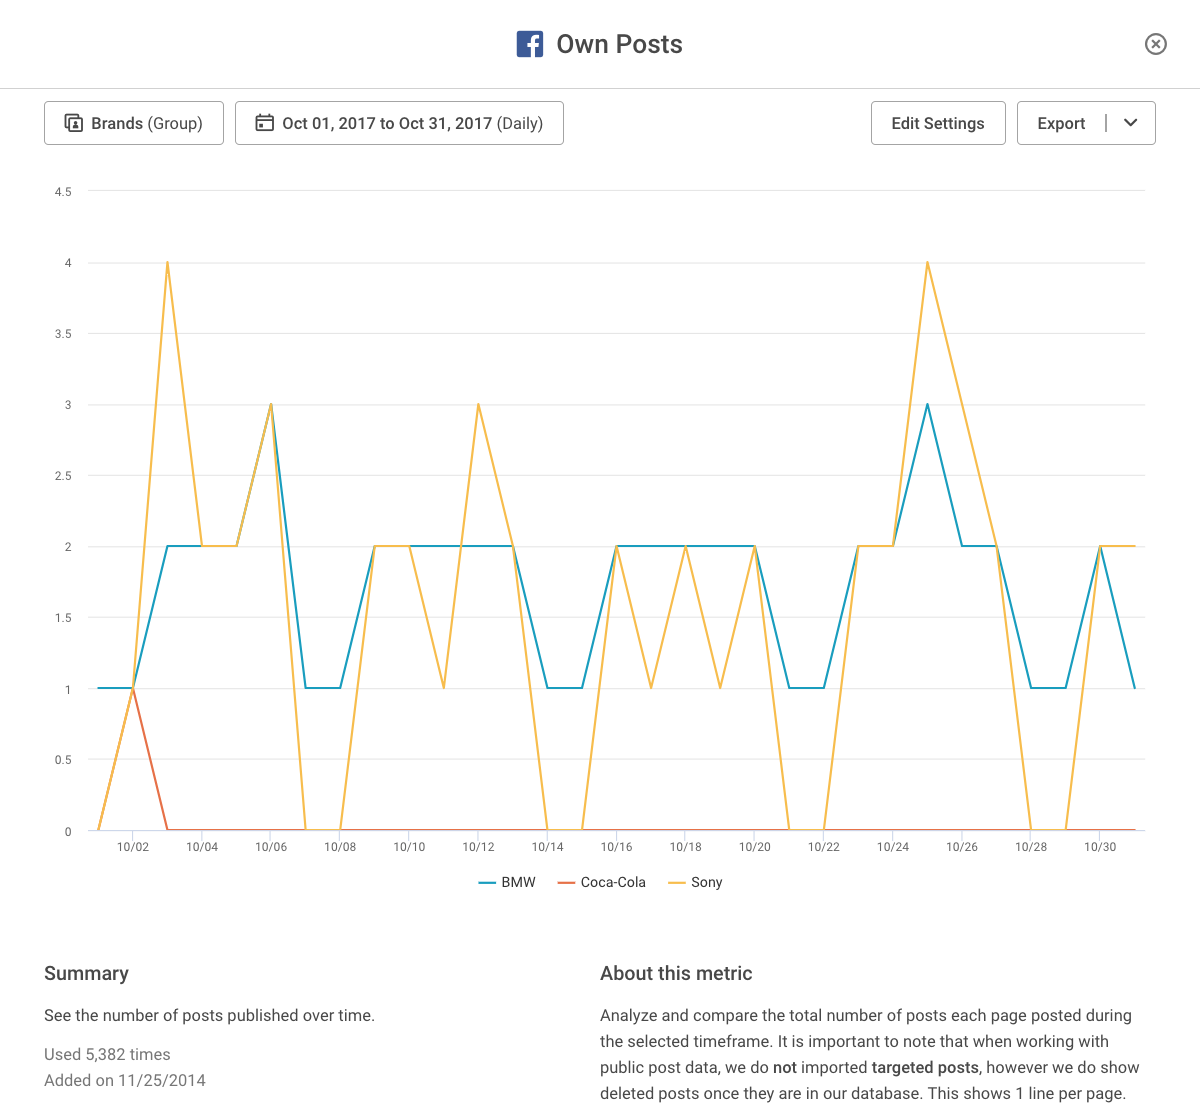This screenshot has height=1116, width=1200.
Task: Click the Export button label
Action: click(x=1061, y=123)
